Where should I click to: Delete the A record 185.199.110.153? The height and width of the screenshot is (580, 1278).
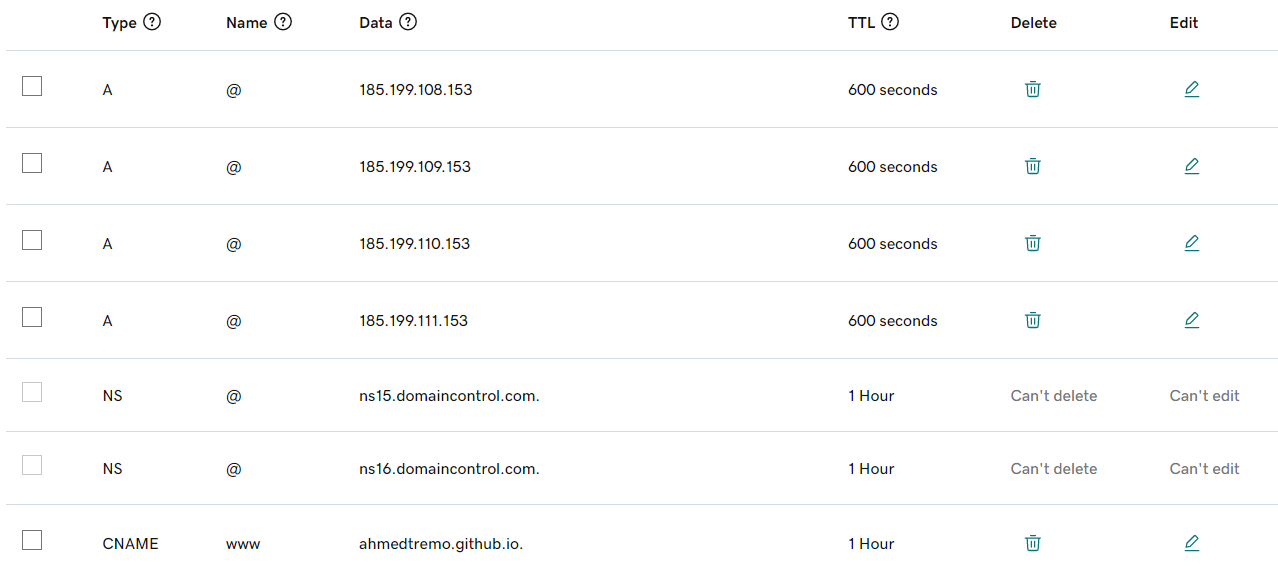point(1032,243)
